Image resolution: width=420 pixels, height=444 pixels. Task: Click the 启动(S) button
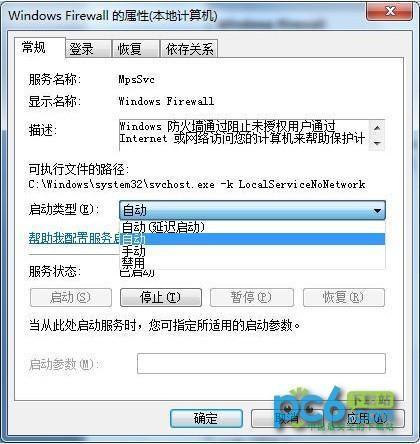pos(71,297)
